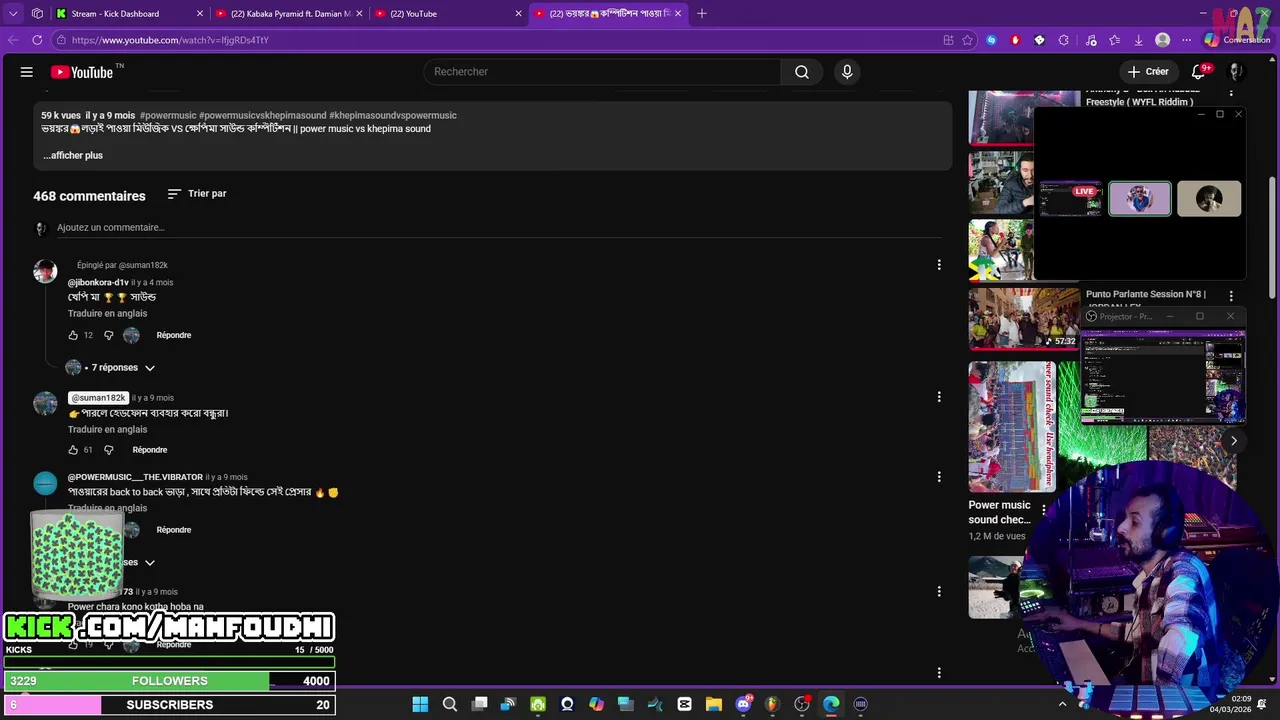Open the red hand ad-blocker extension
The width and height of the screenshot is (1280, 720).
click(x=1015, y=40)
